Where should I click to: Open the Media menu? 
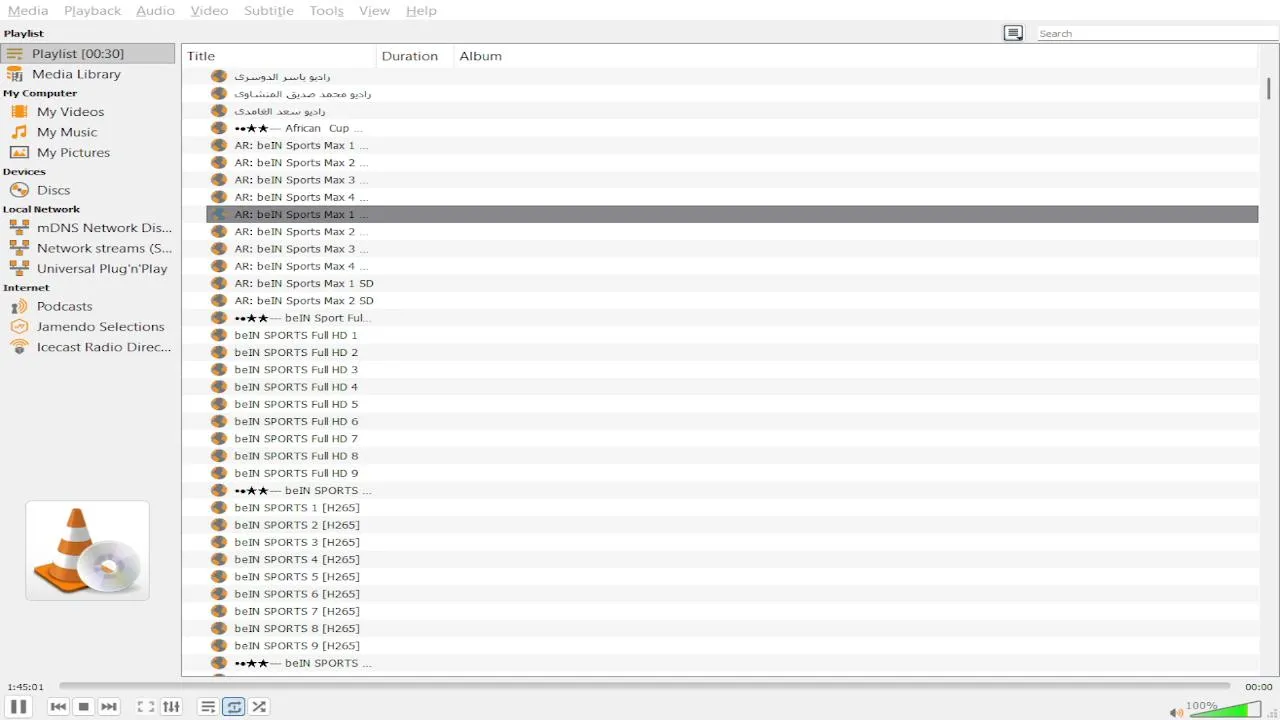(27, 10)
